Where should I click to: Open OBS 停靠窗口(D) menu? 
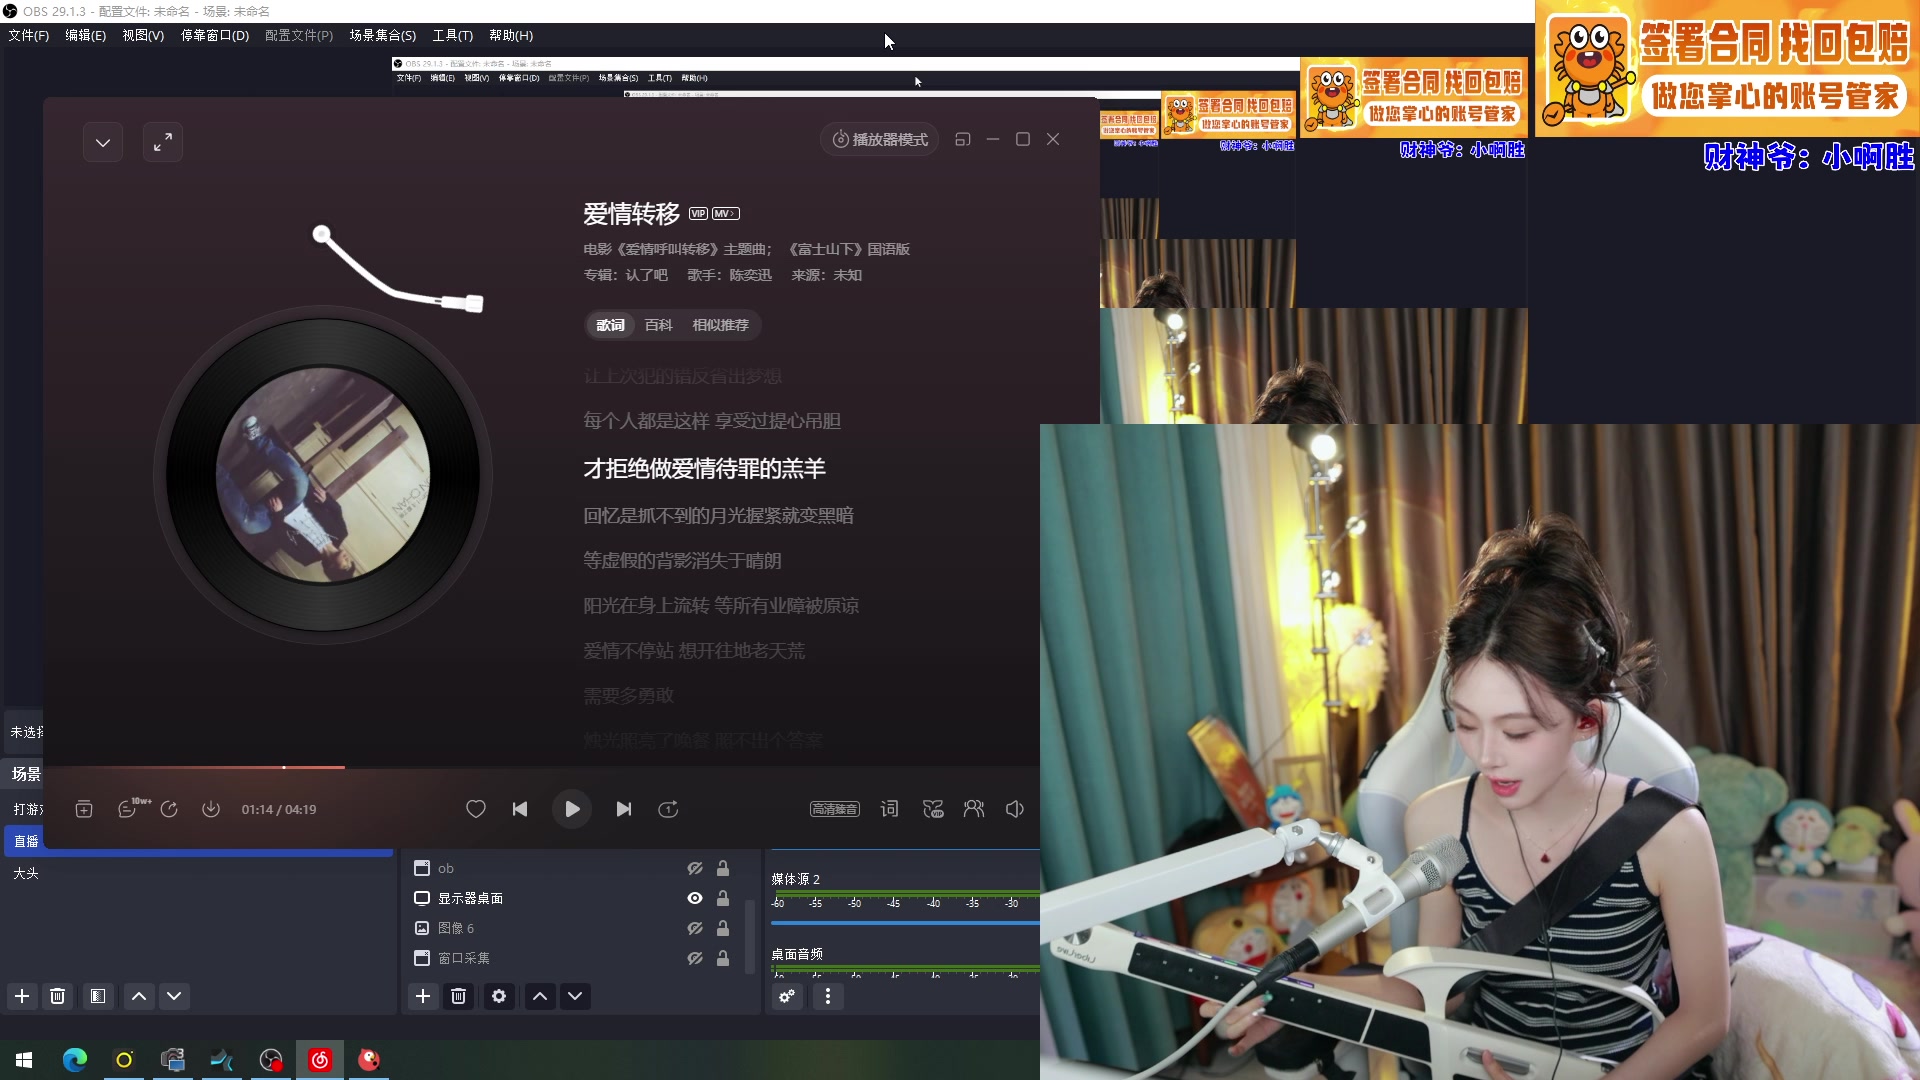coord(215,35)
